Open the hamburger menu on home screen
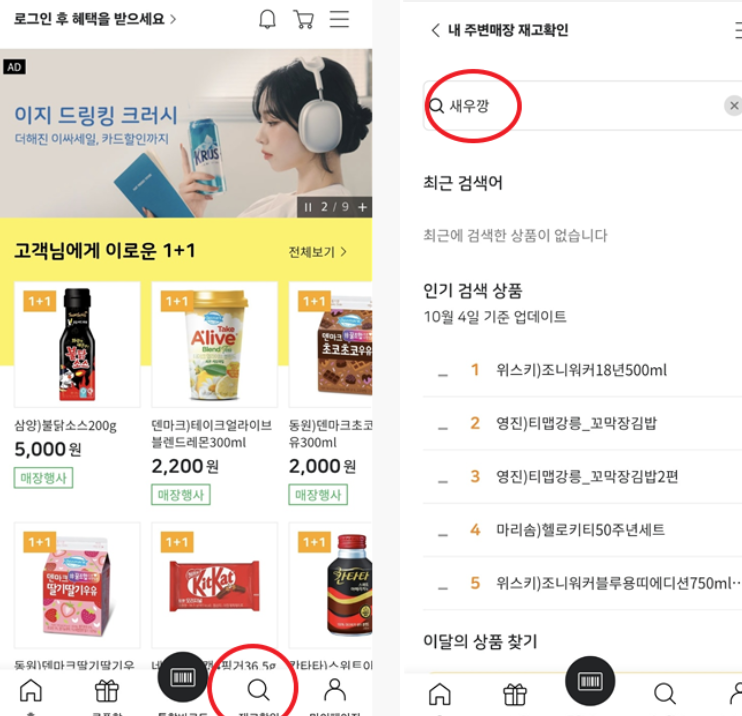 (339, 19)
